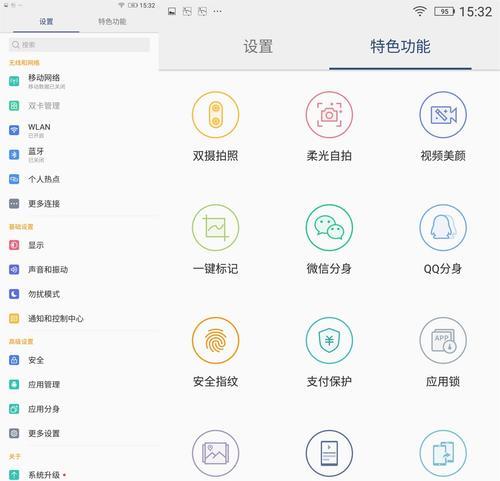Tap the unlabeled phone transfer circle icon
This screenshot has height=481, width=500.
pyautogui.click(x=443, y=453)
